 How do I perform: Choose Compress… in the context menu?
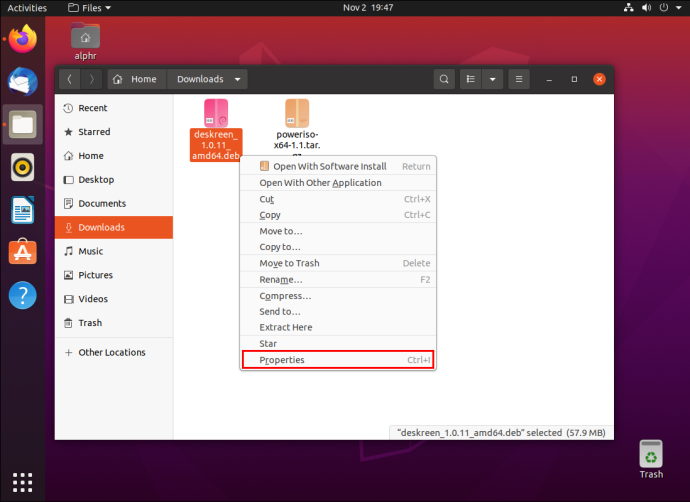click(x=338, y=296)
